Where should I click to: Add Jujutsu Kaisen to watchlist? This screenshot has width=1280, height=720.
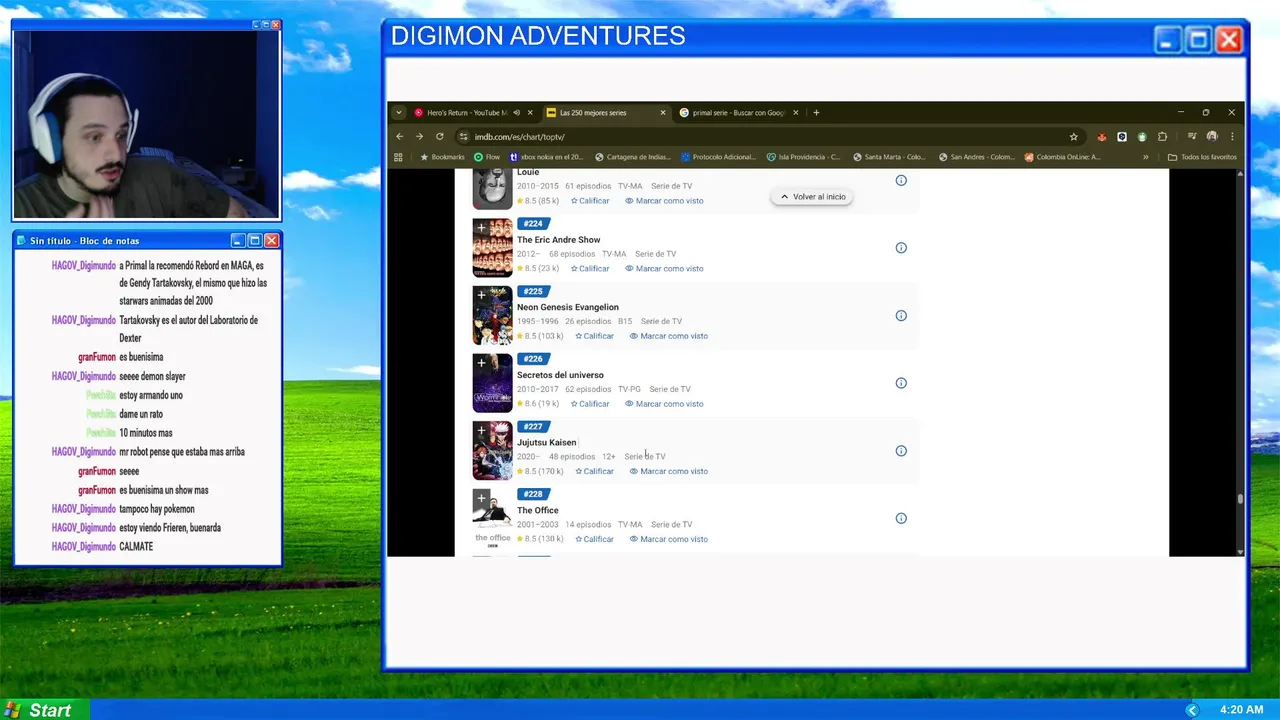(481, 430)
